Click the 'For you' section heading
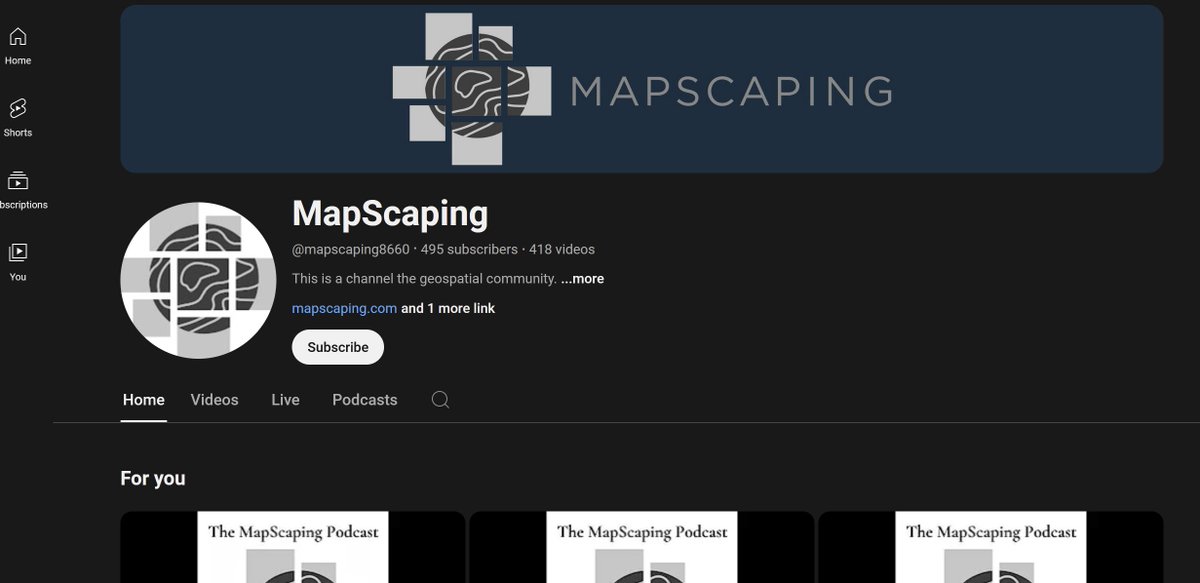Screen dimensions: 1200x583 tap(153, 479)
